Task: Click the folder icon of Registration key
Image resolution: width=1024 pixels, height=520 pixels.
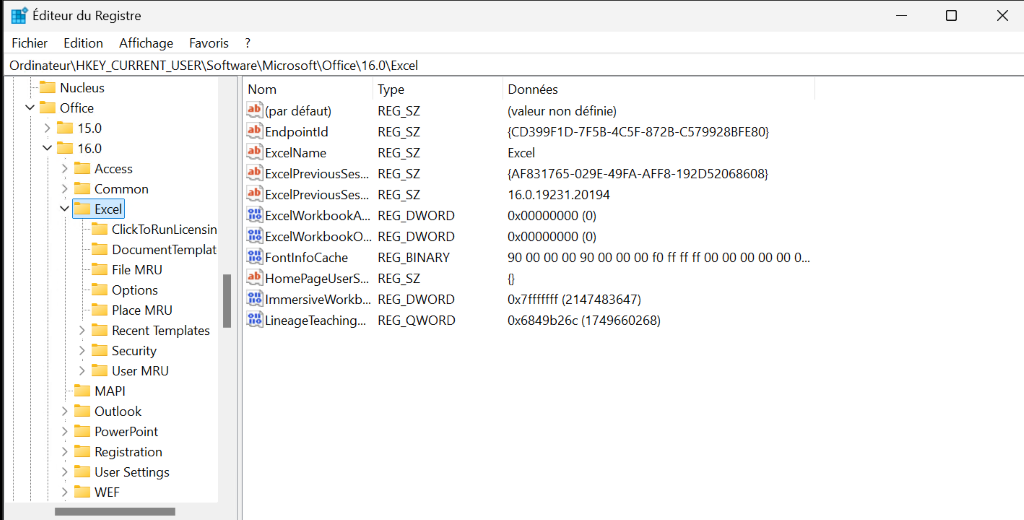Action: [82, 451]
